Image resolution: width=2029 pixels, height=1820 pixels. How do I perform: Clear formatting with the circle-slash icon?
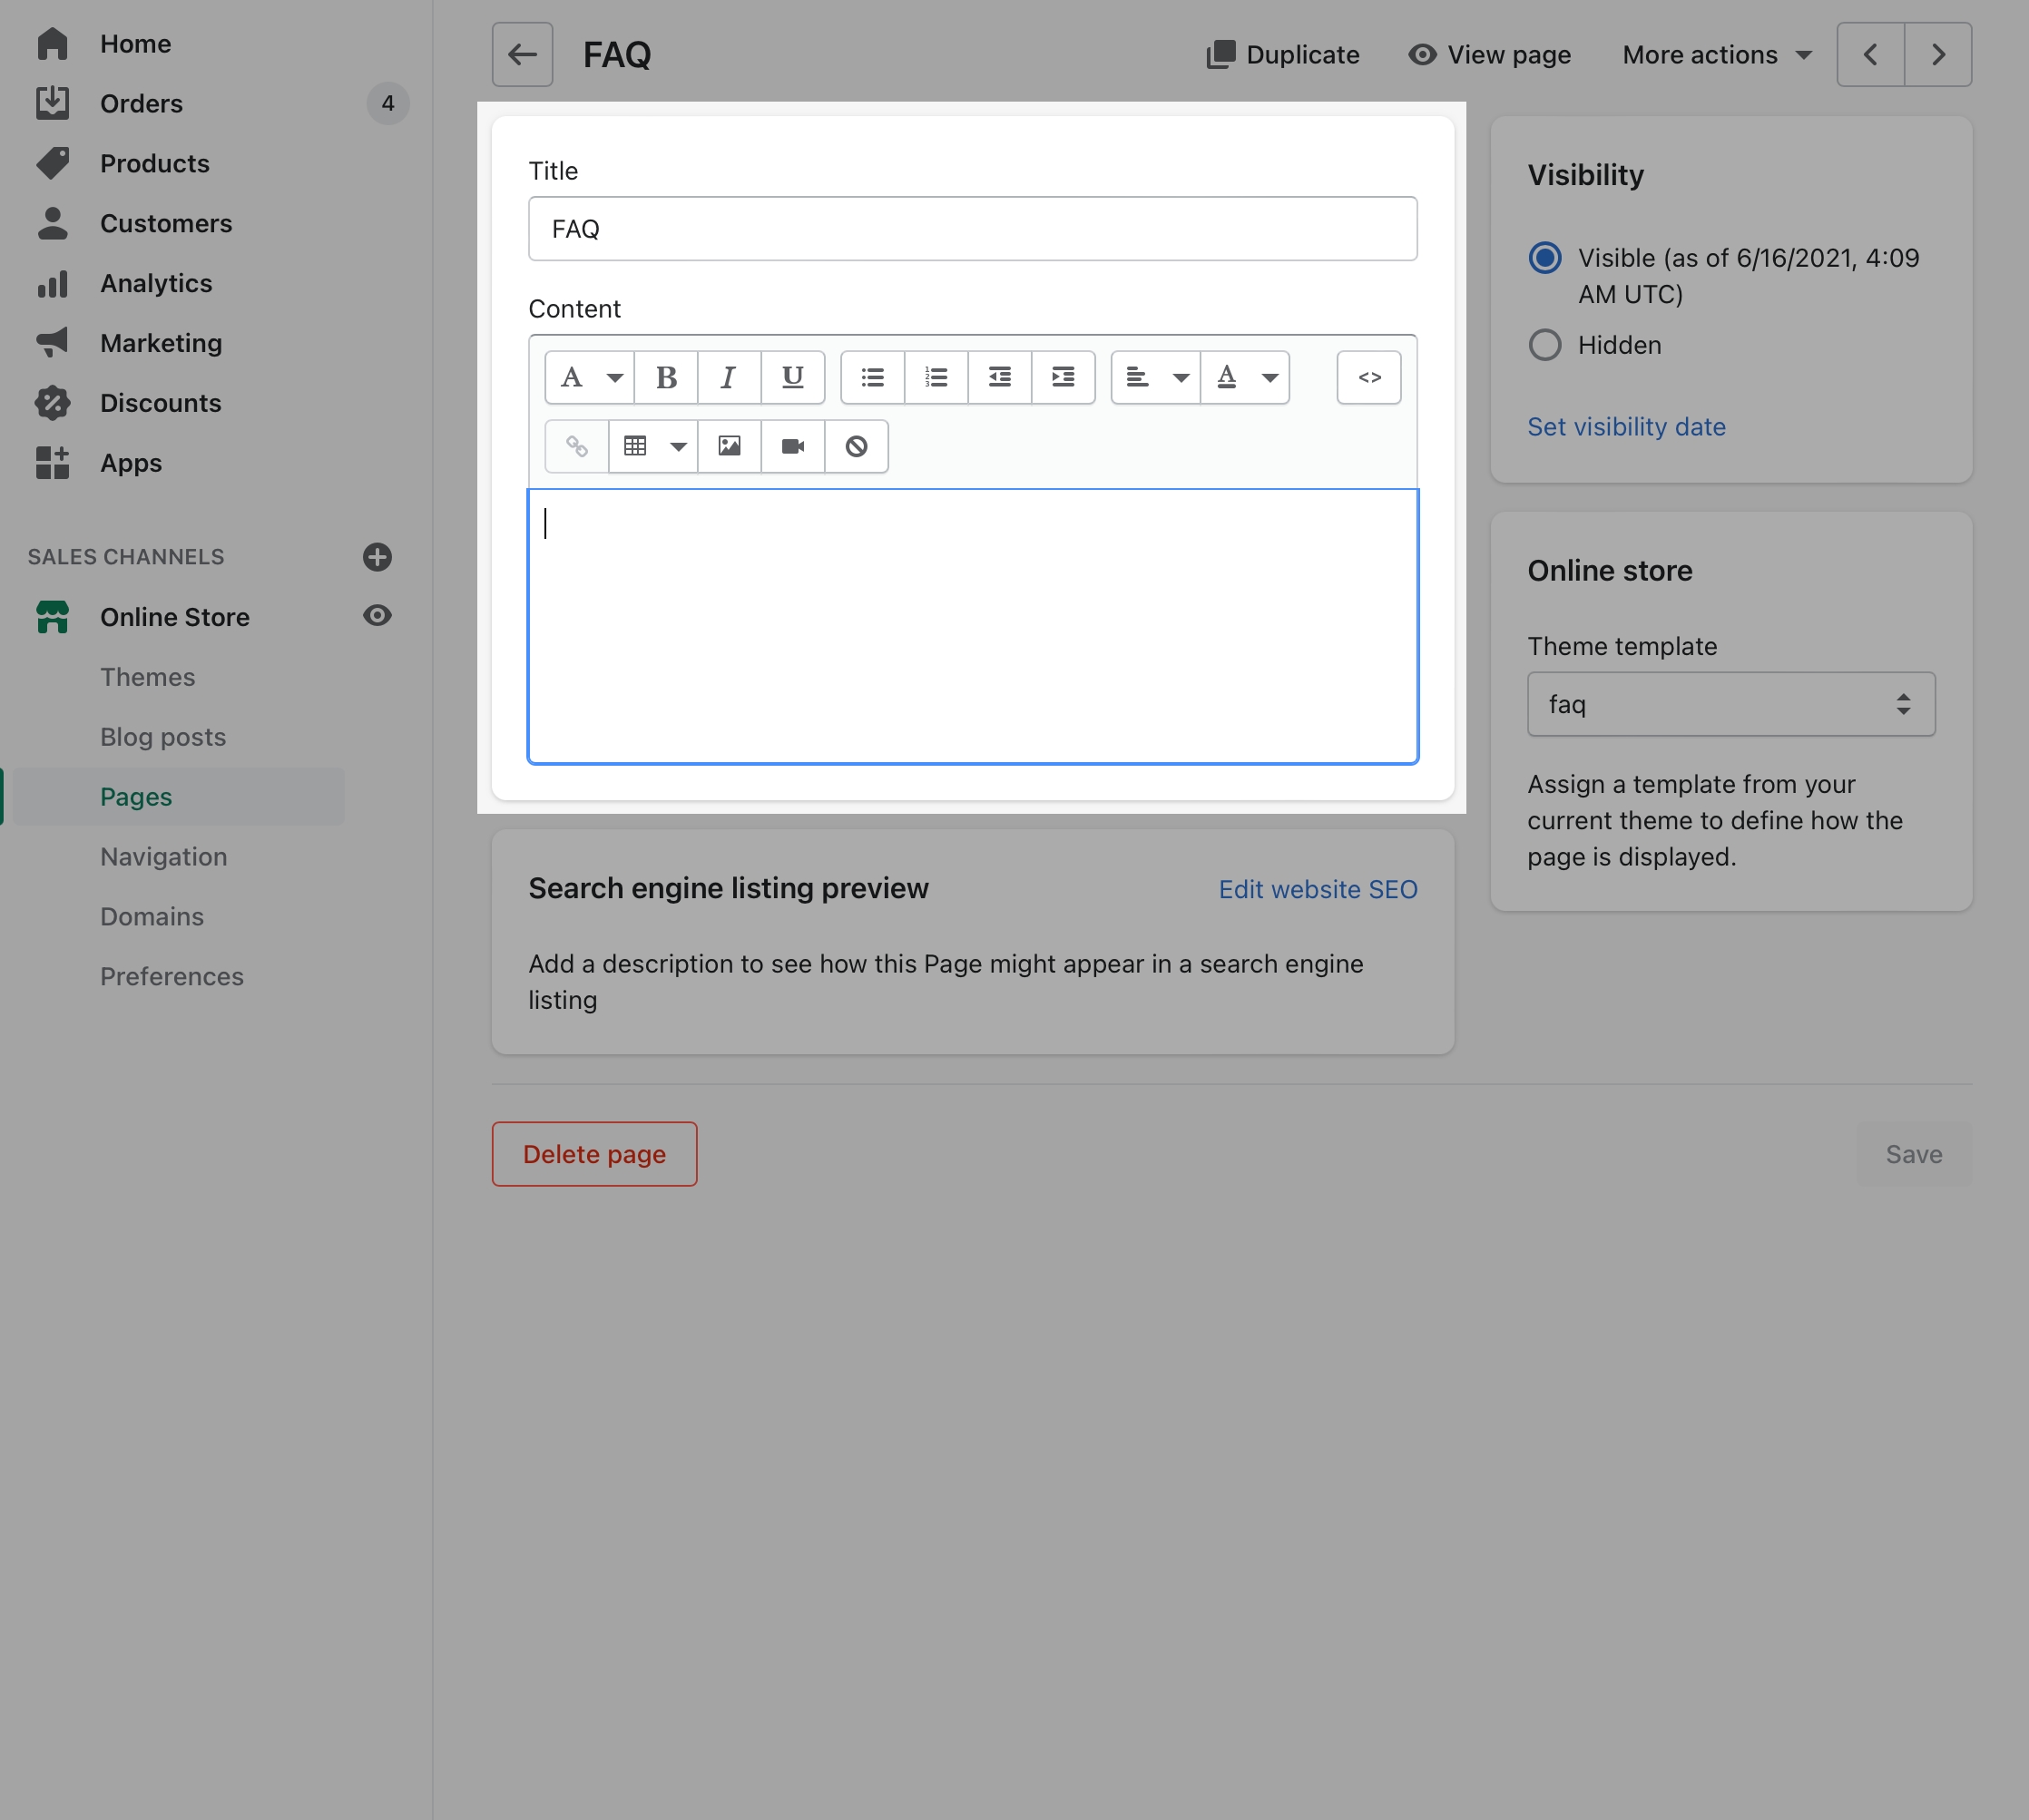856,446
